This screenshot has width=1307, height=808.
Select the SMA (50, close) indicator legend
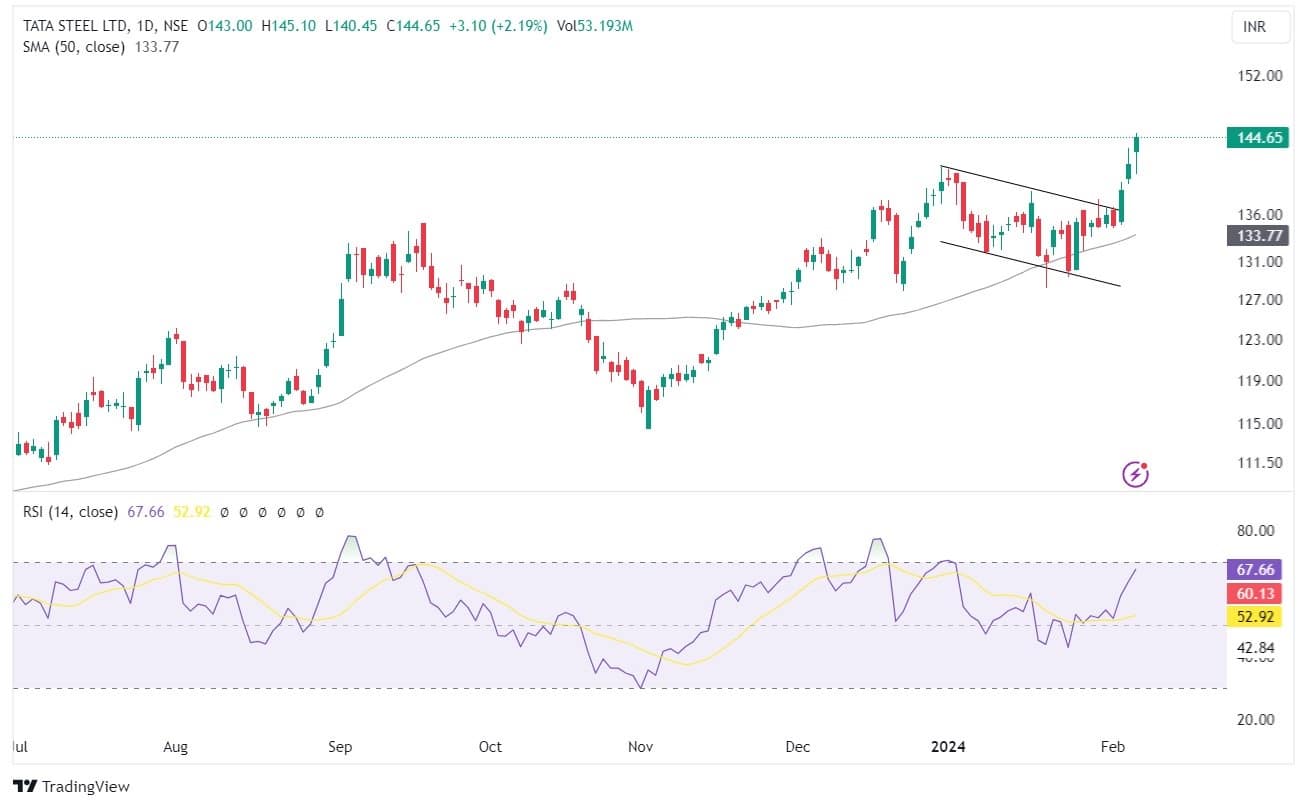pyautogui.click(x=68, y=46)
